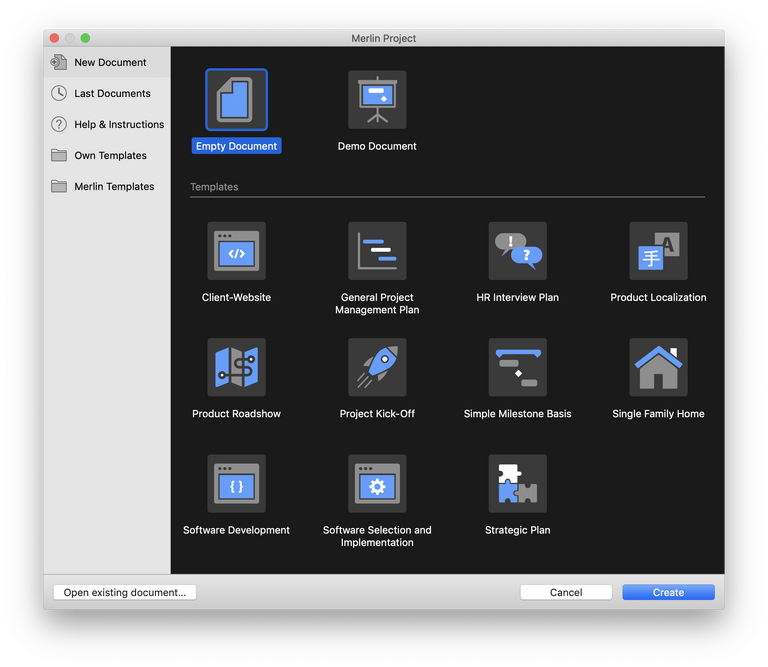The image size is (768, 667).
Task: Choose the Demo Document presentation icon
Action: coord(377,100)
